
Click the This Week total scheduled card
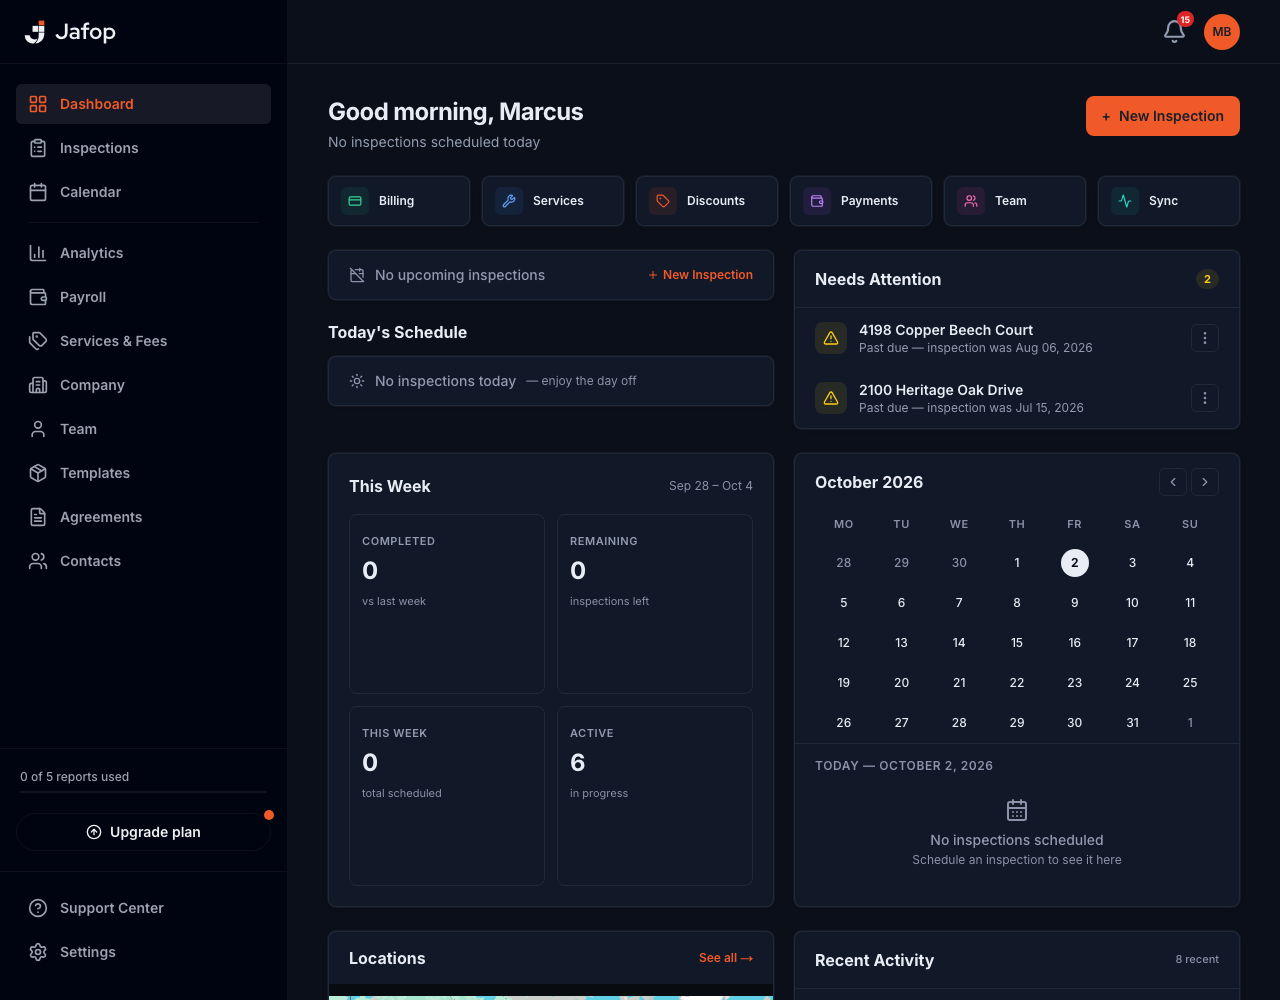pos(447,796)
